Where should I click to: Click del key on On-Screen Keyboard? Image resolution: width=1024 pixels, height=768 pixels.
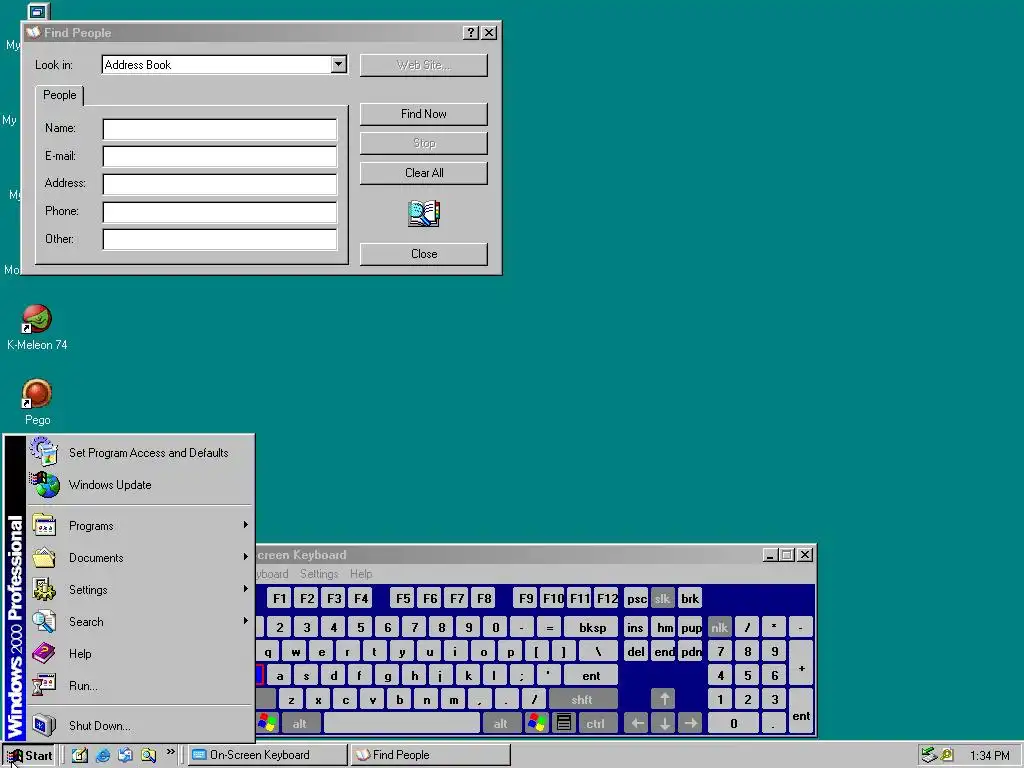tap(635, 652)
